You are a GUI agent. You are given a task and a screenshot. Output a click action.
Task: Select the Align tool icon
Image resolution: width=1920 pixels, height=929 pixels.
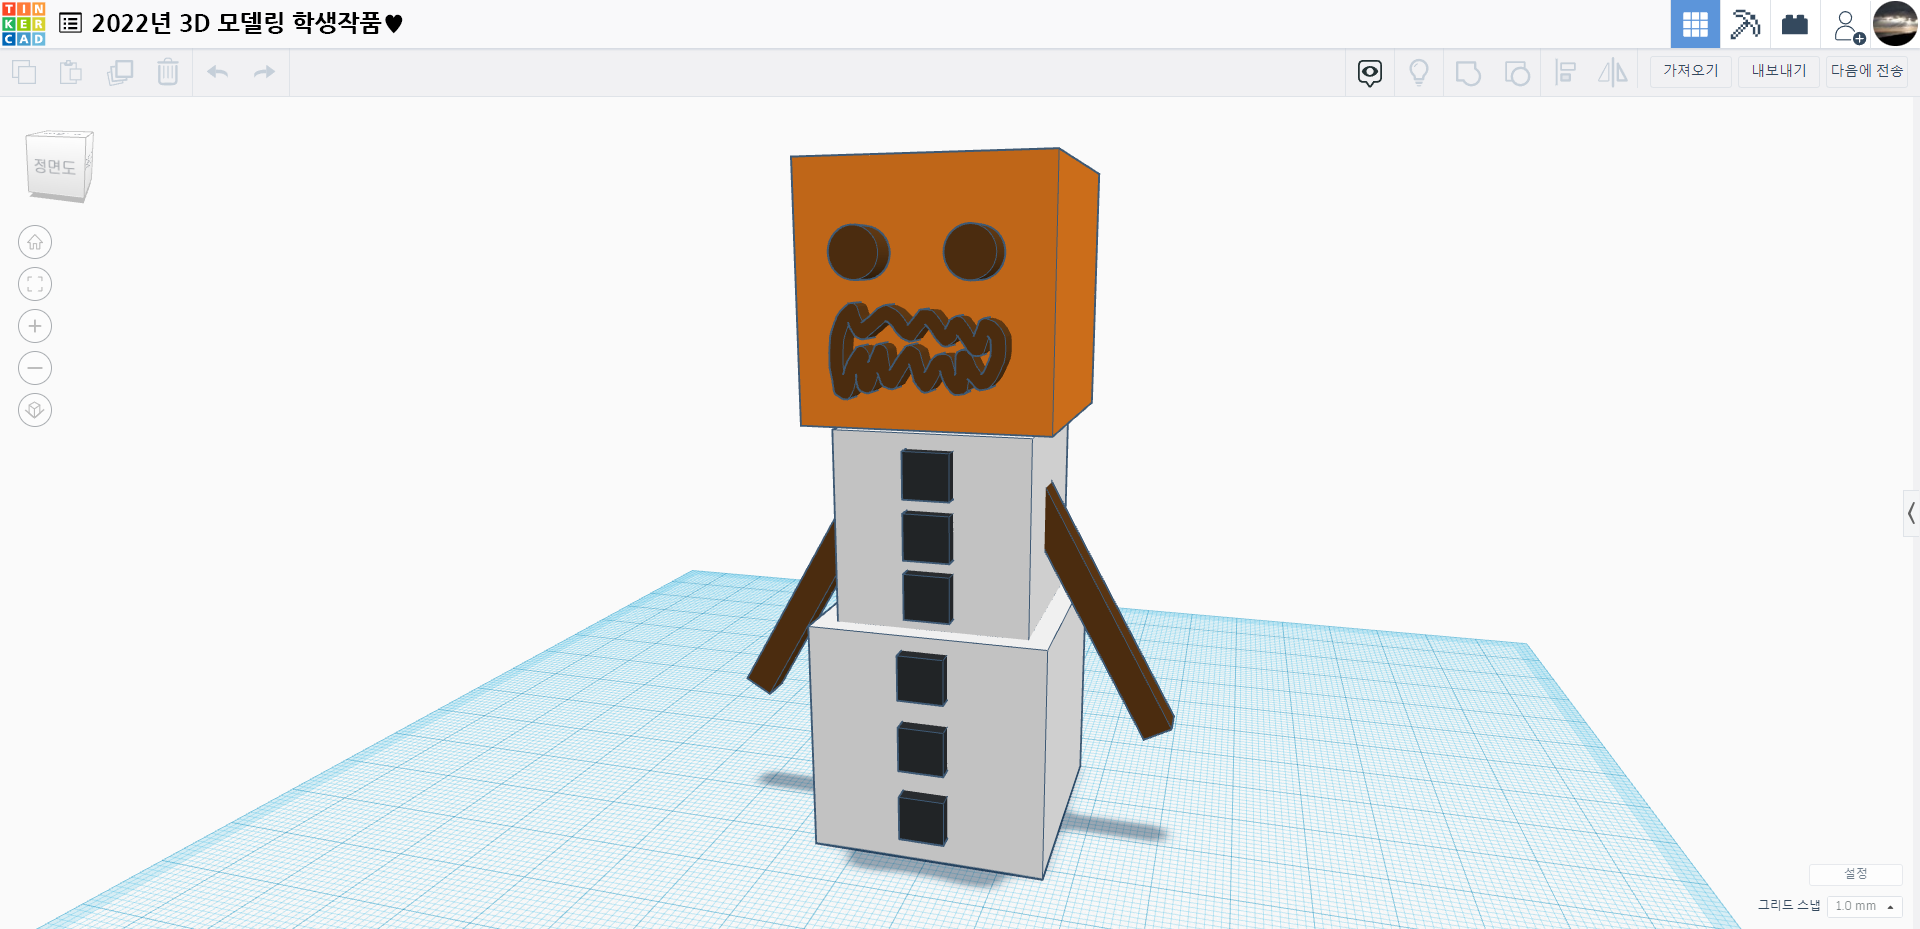[x=1566, y=72]
